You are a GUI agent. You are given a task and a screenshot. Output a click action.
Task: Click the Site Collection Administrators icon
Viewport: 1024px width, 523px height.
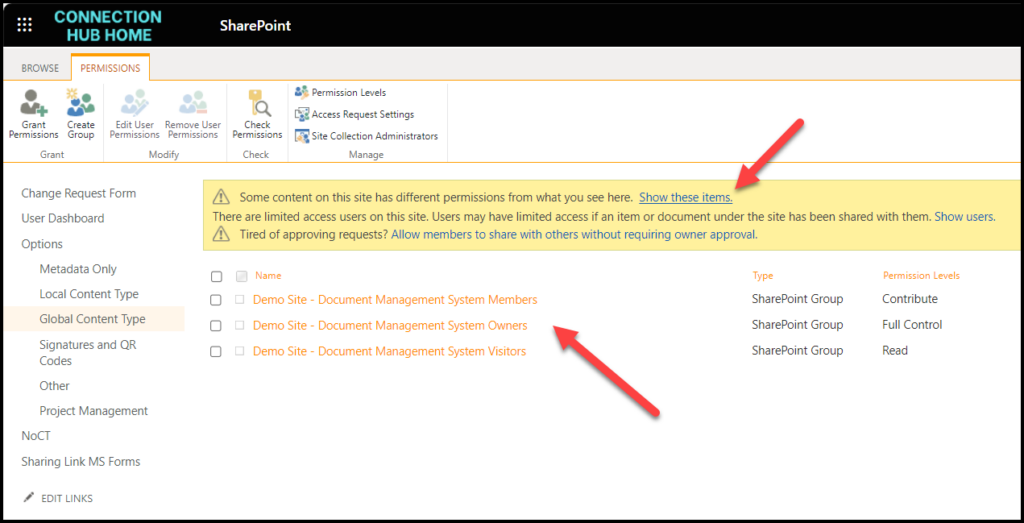(x=302, y=136)
